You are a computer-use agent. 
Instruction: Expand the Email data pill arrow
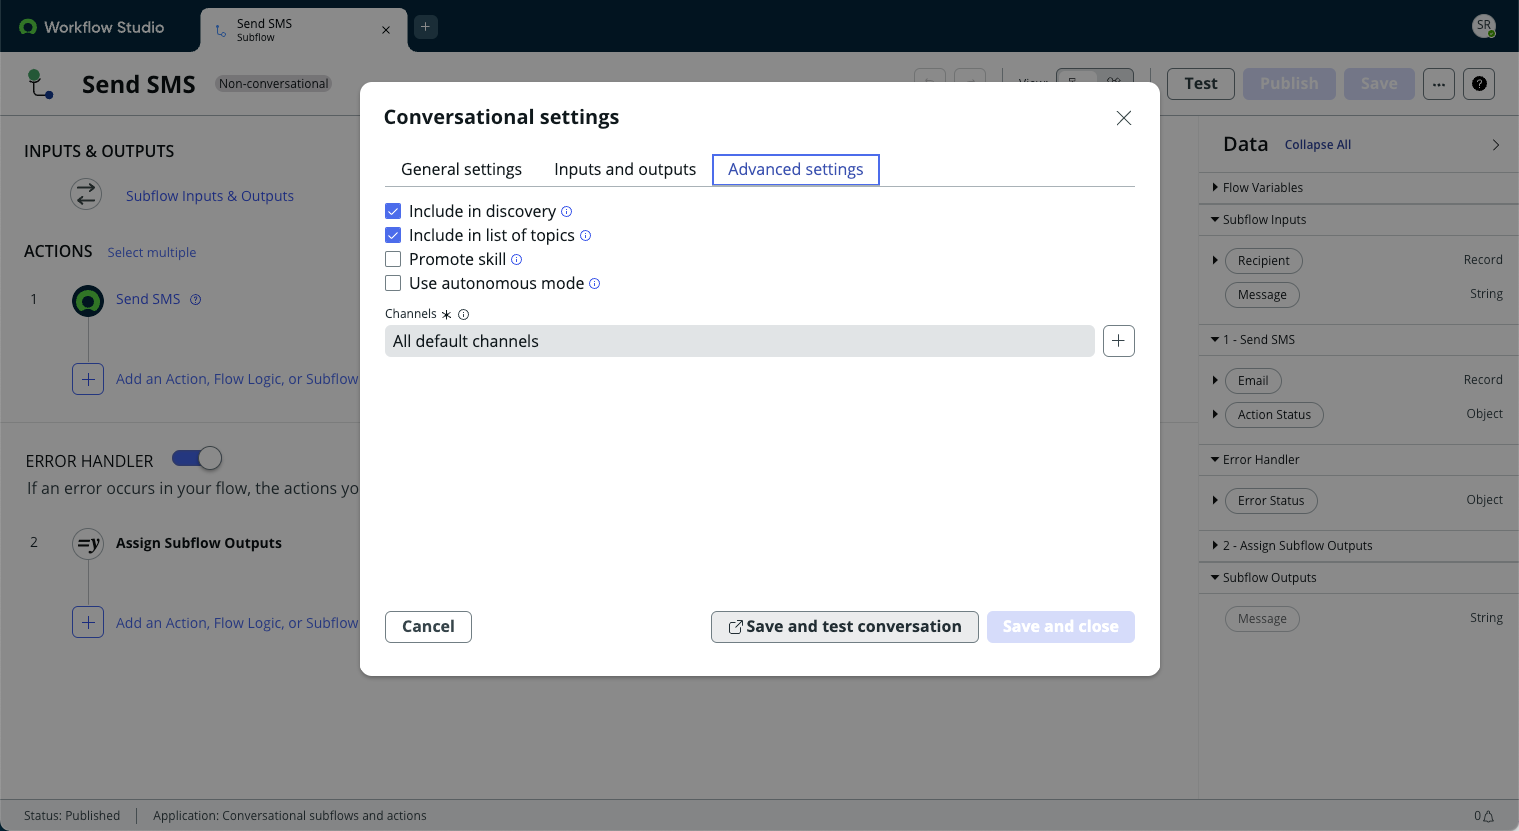[x=1215, y=380]
